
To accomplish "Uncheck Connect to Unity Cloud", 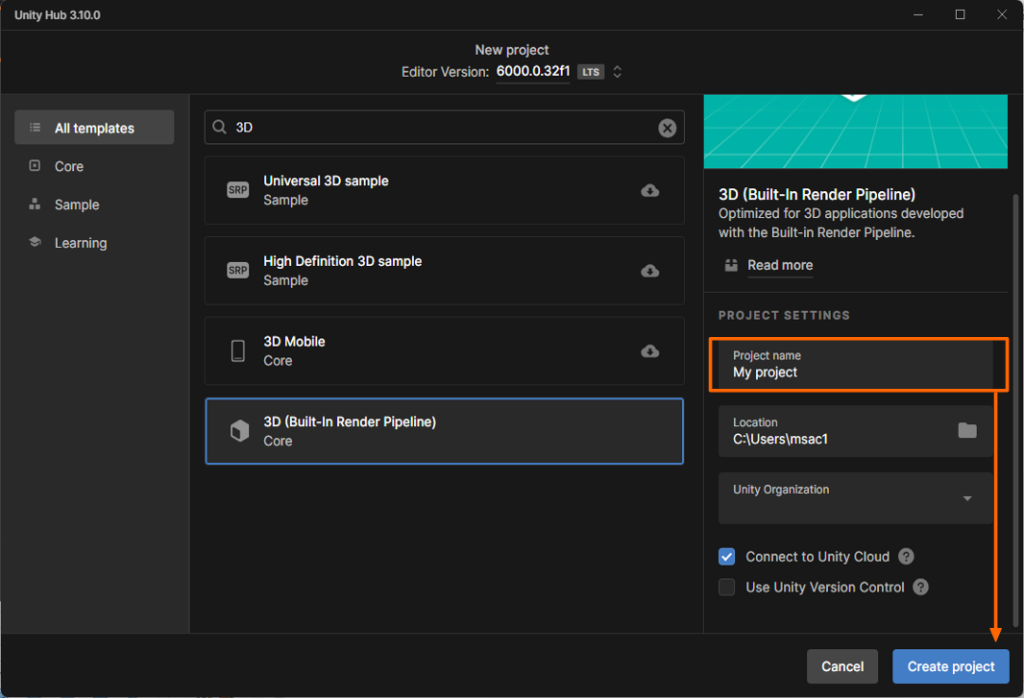I will click(x=727, y=557).
